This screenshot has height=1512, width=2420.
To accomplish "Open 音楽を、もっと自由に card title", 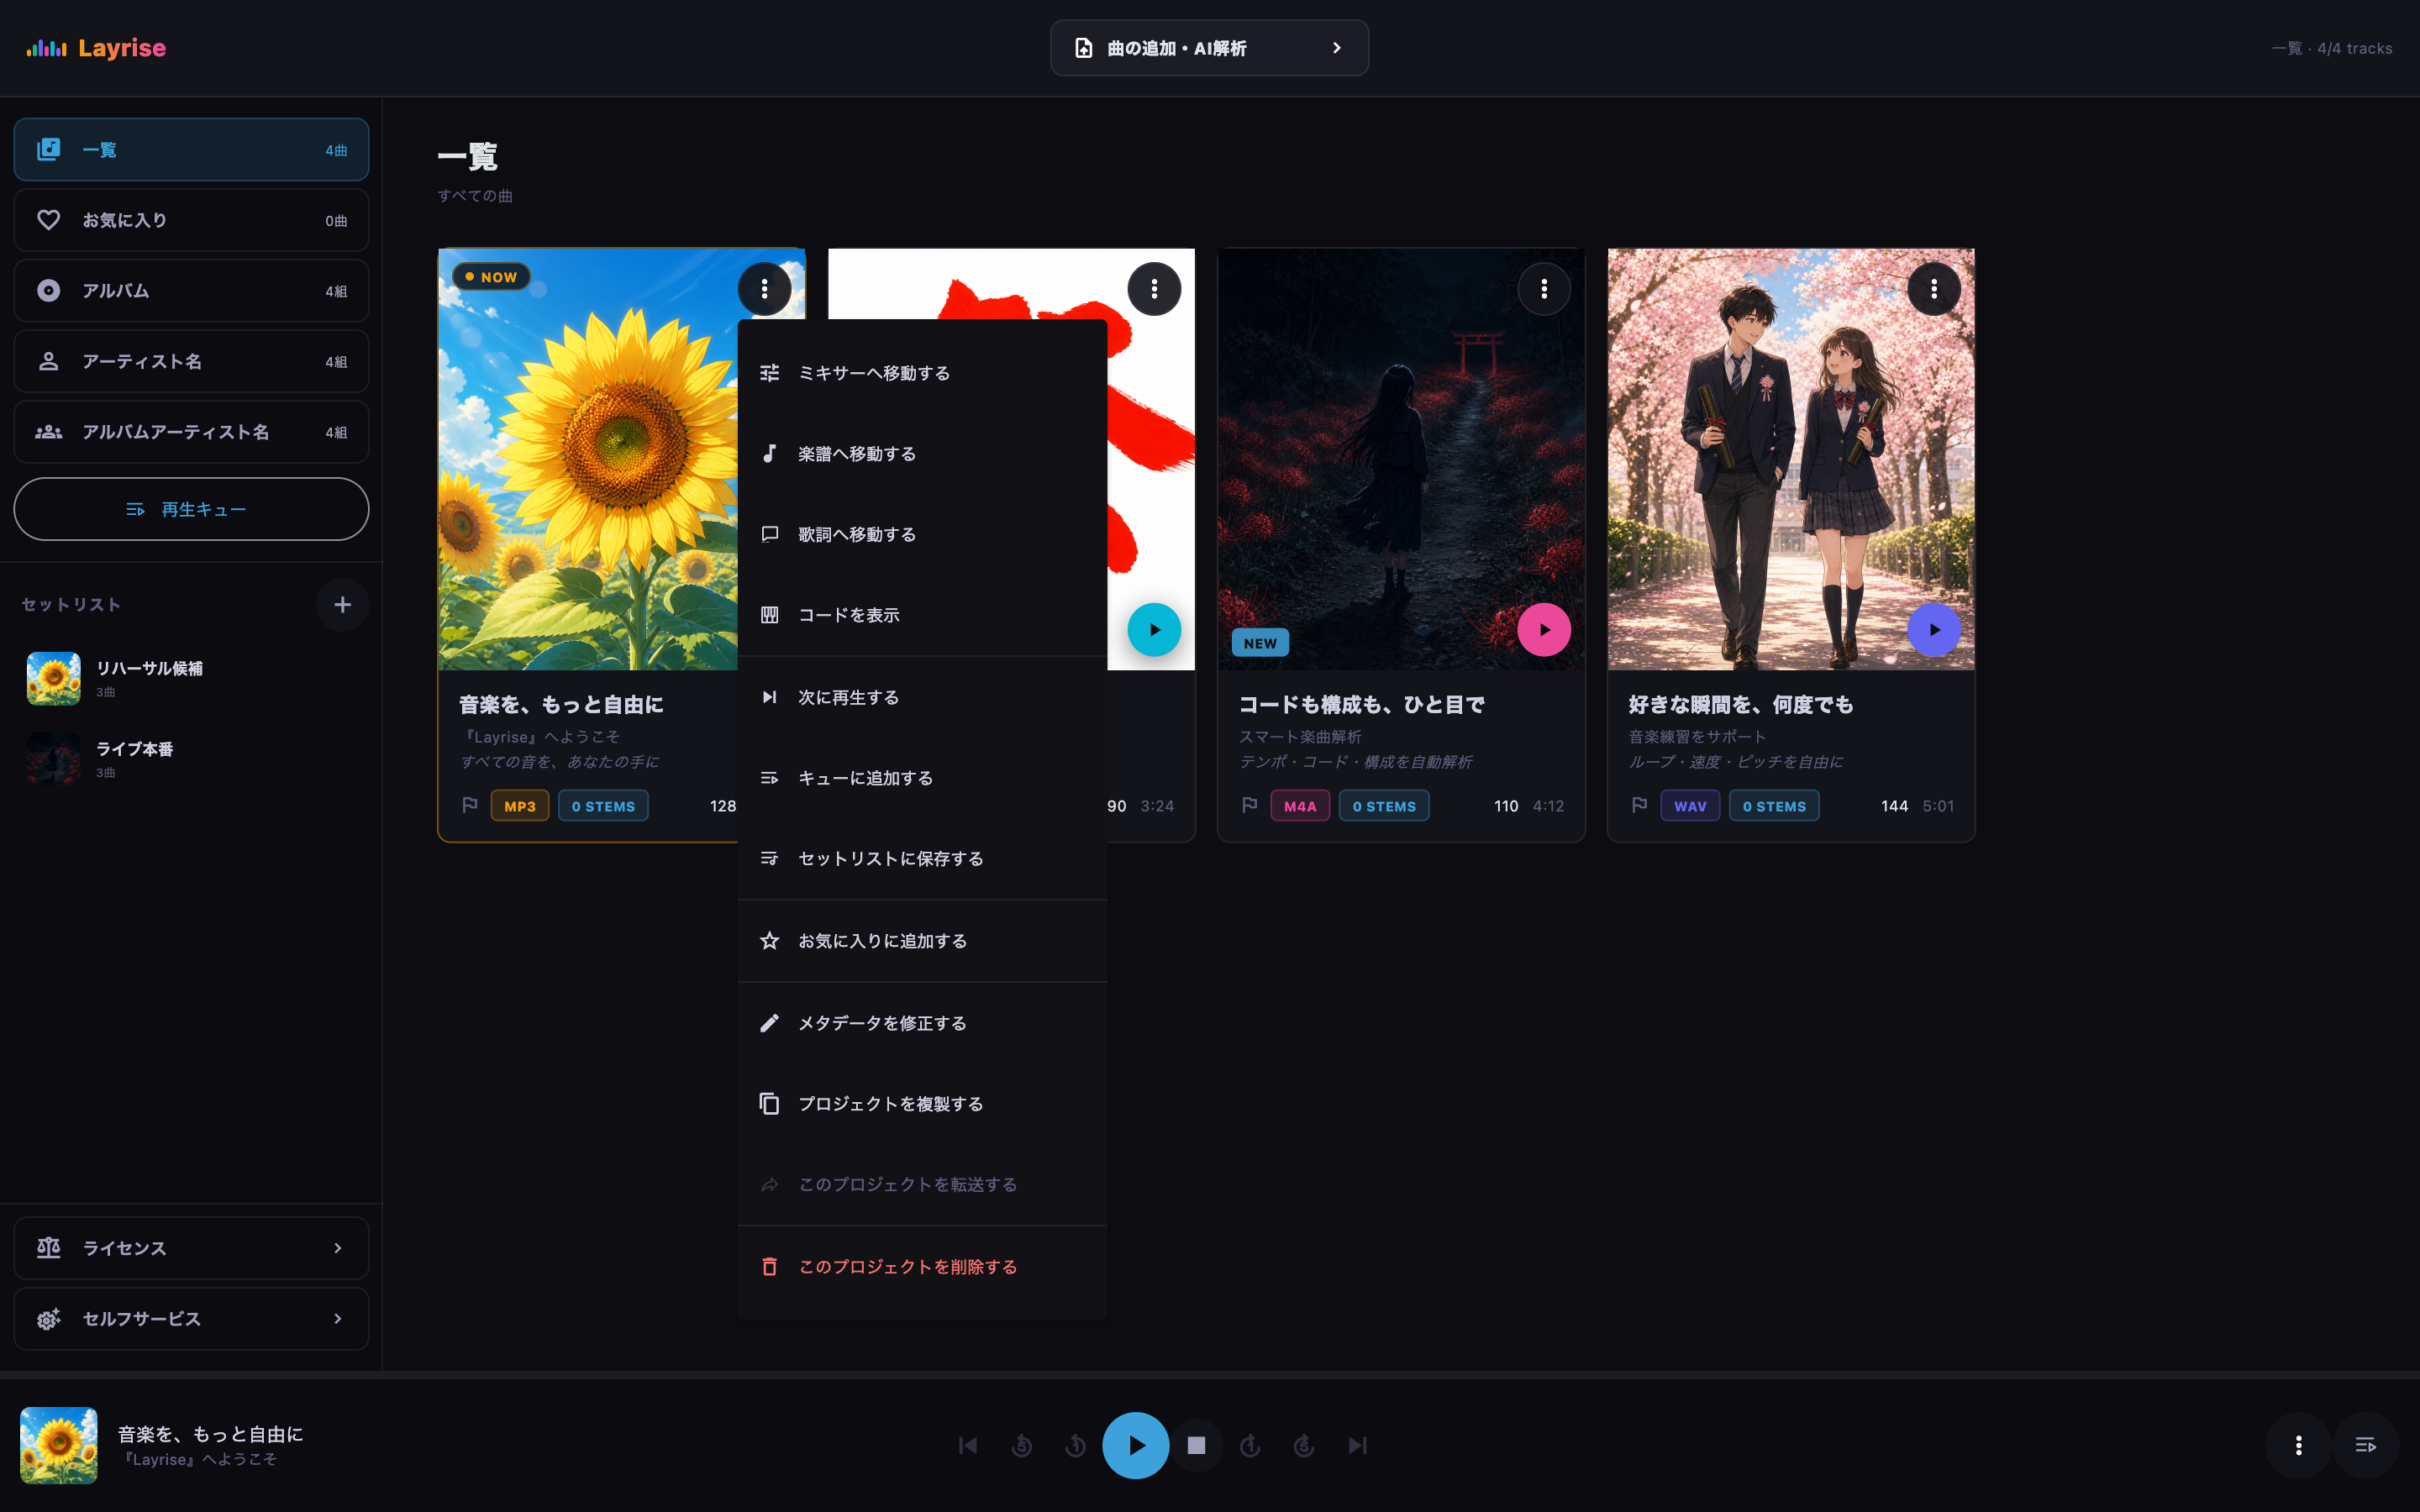I will coord(561,705).
